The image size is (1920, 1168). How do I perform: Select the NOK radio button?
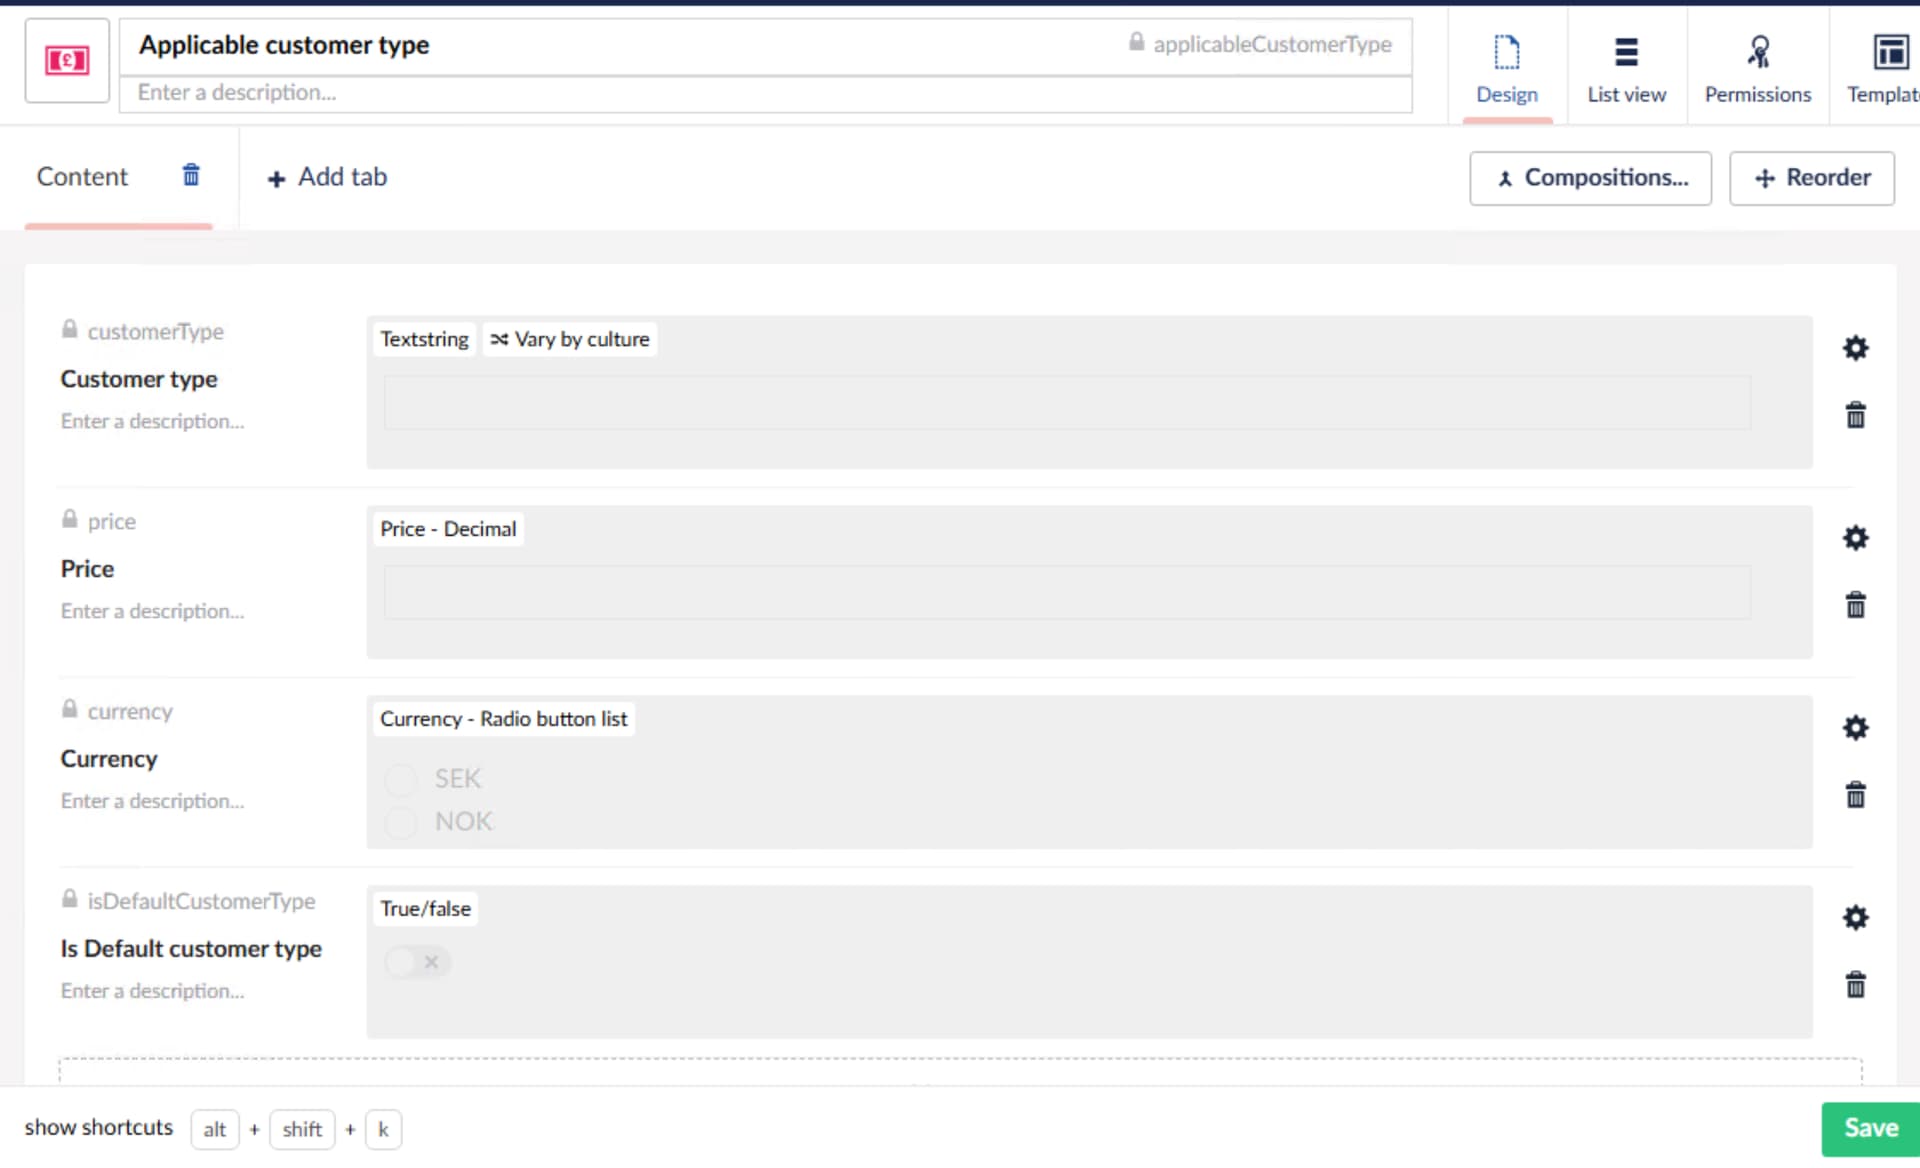(401, 822)
